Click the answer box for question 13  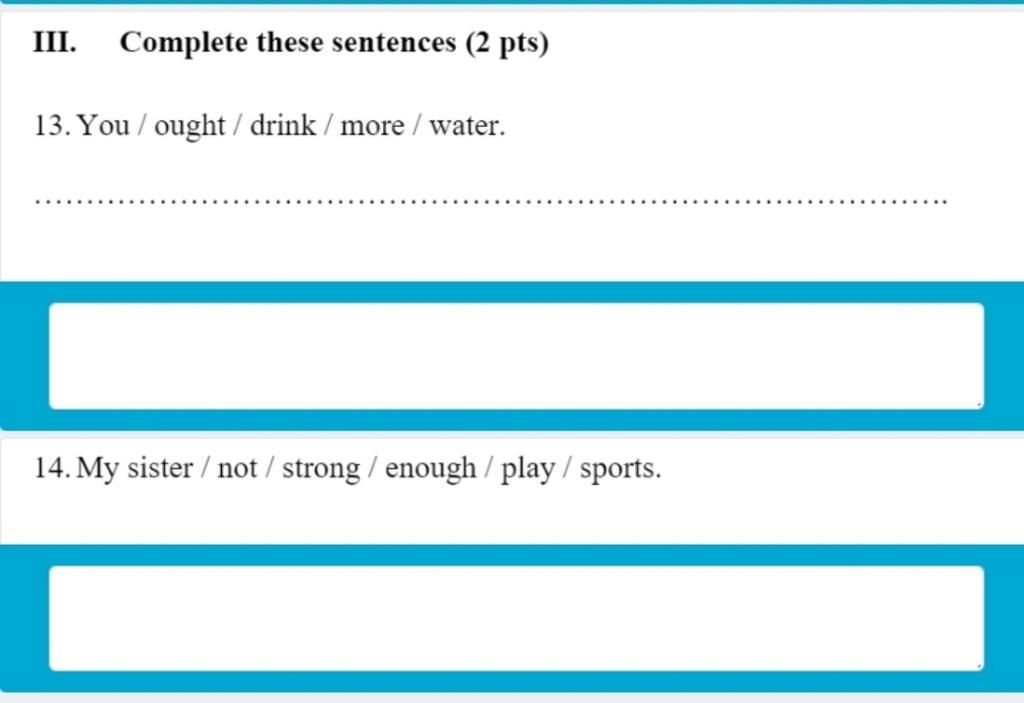point(516,356)
